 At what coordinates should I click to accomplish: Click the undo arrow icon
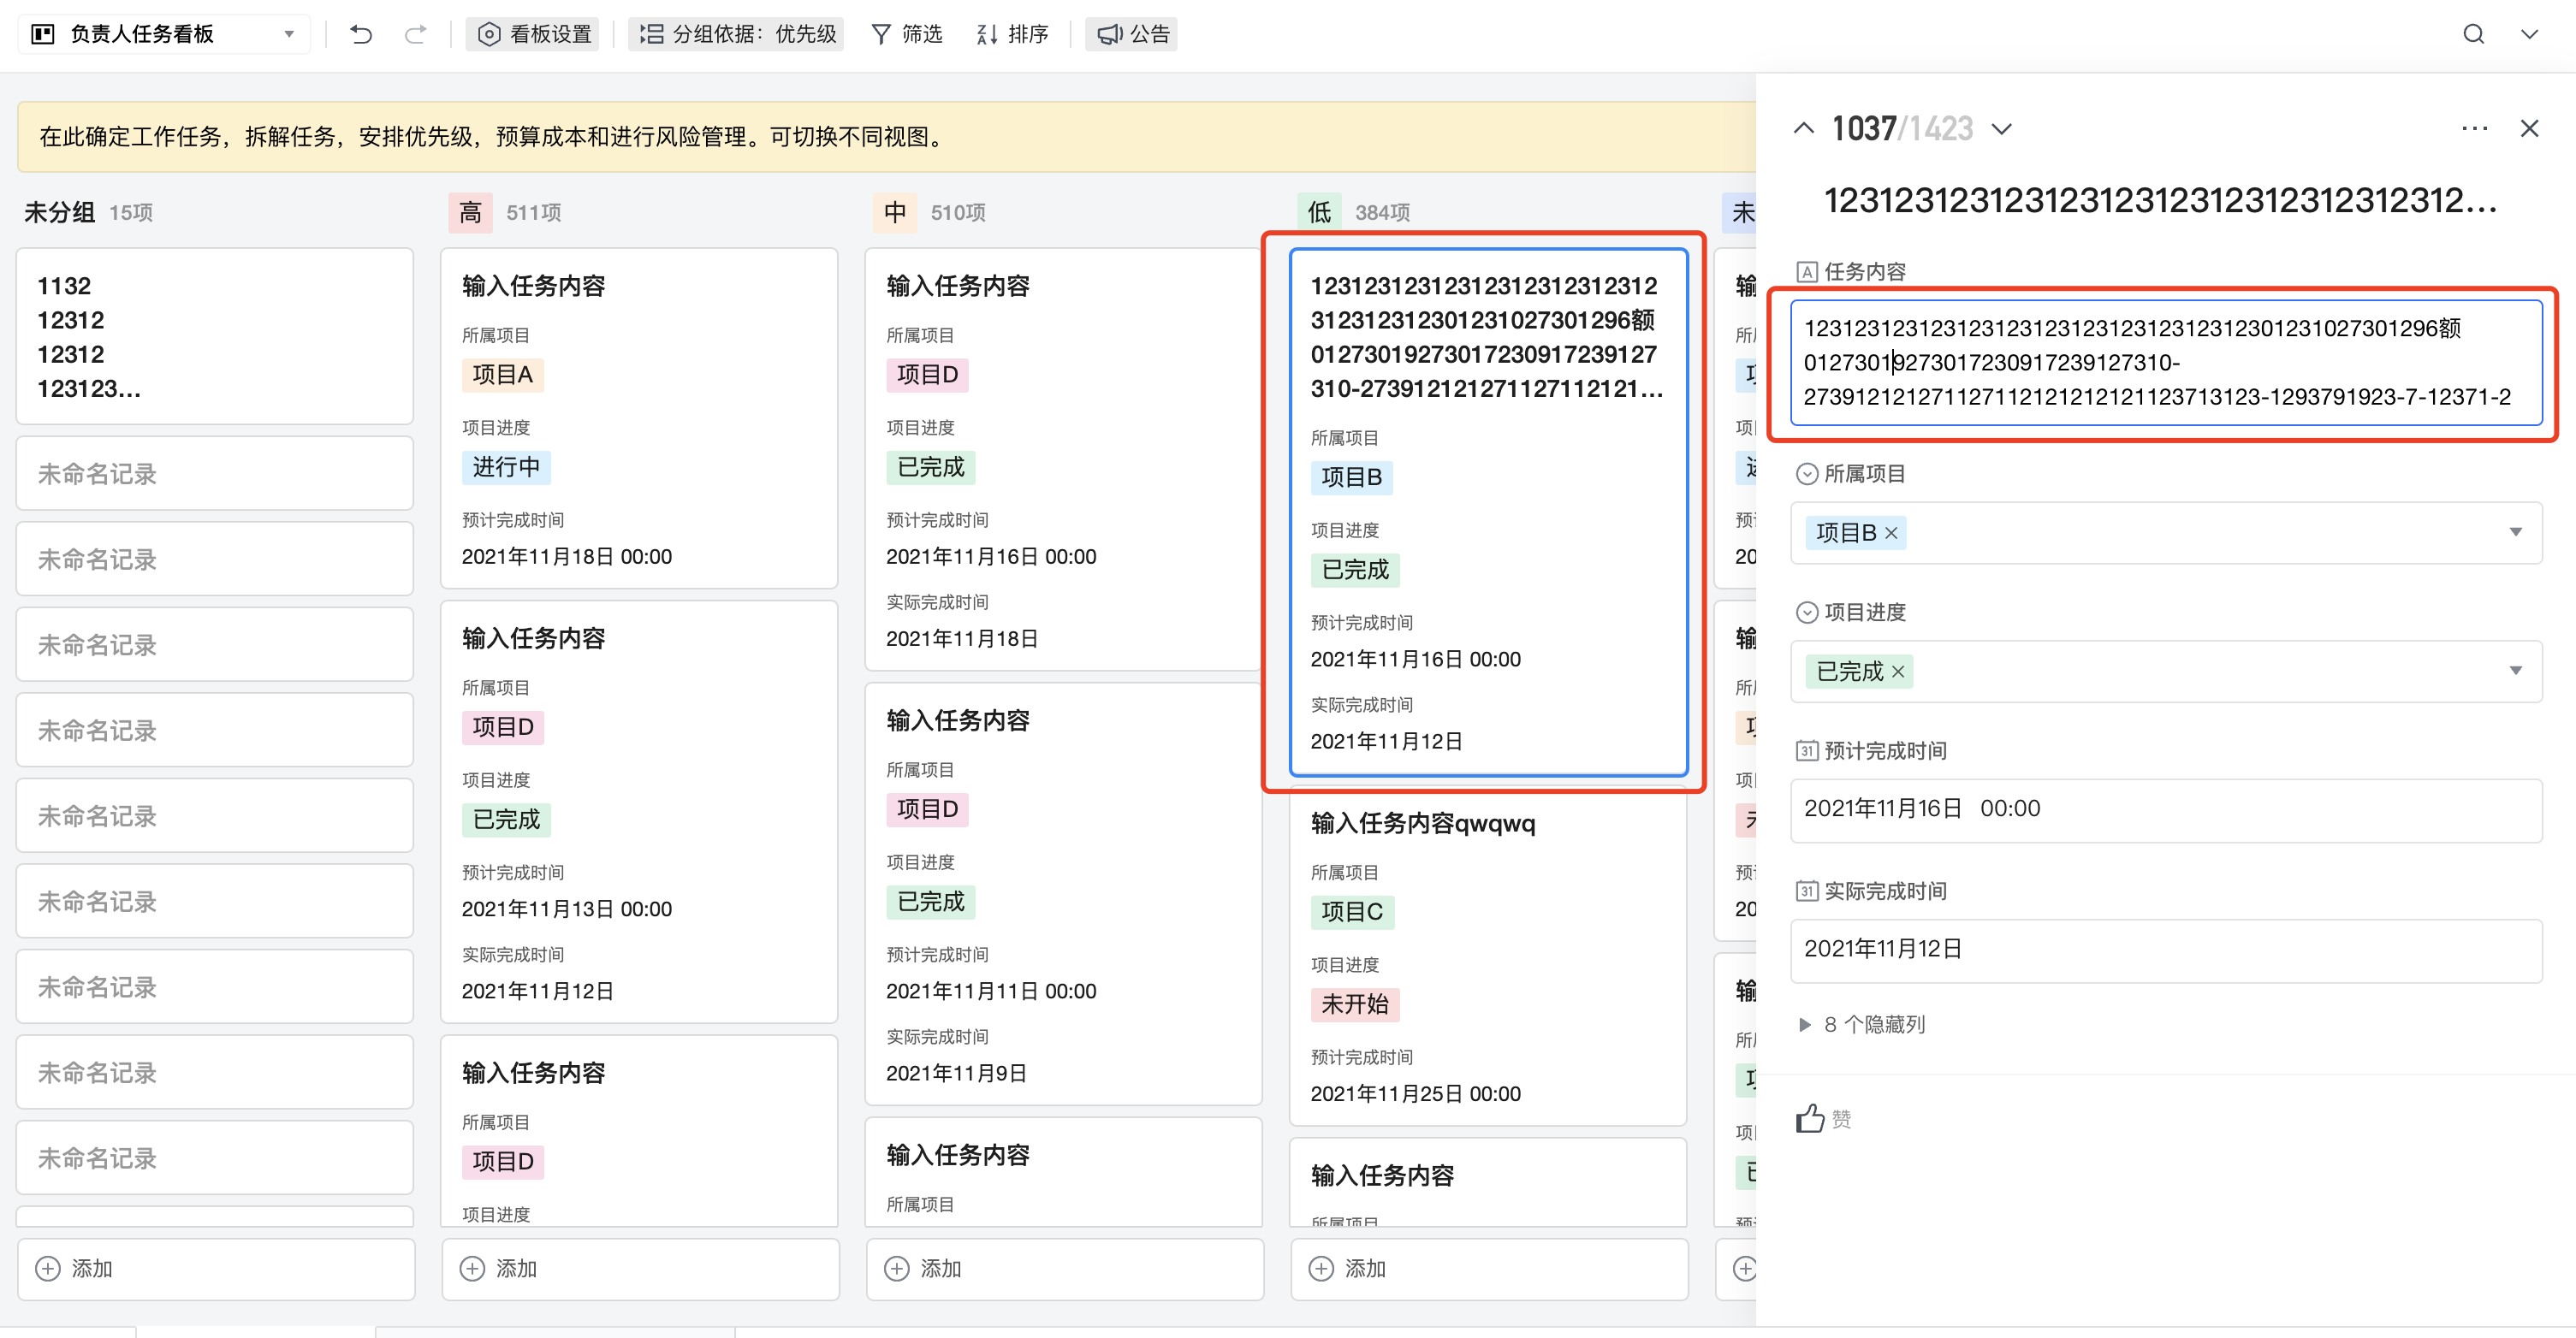361,35
